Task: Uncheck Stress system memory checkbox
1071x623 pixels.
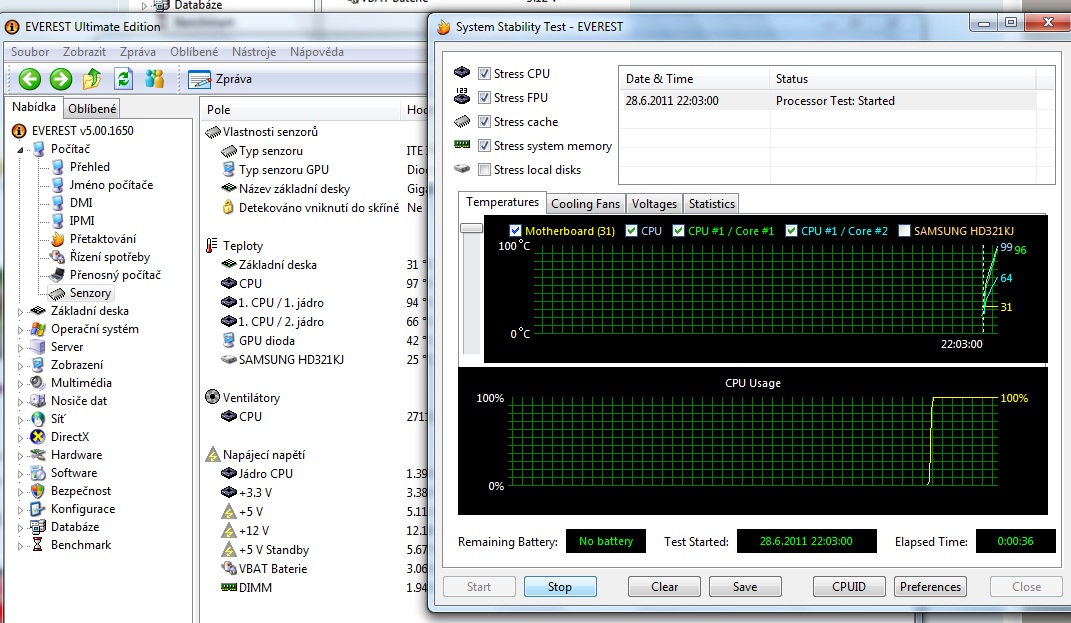Action: point(484,146)
